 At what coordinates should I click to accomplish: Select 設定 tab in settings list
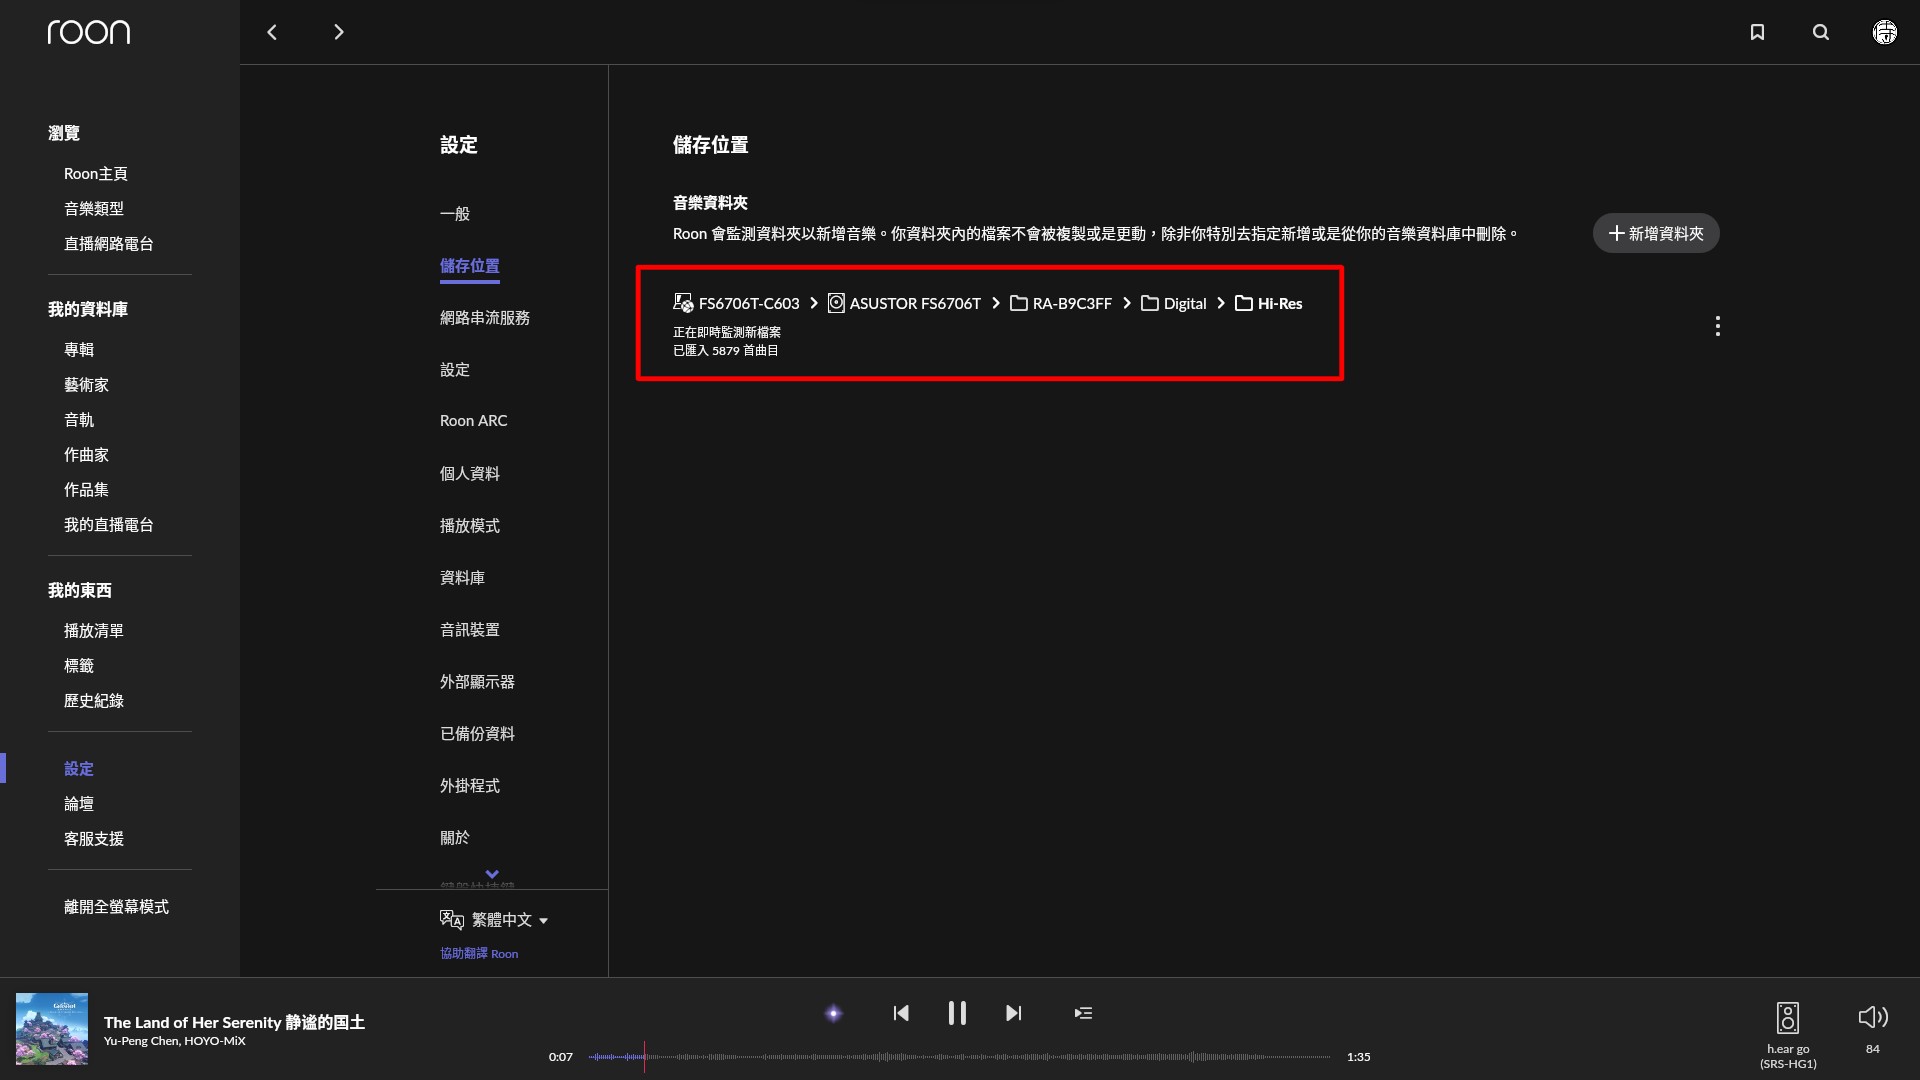(x=455, y=370)
